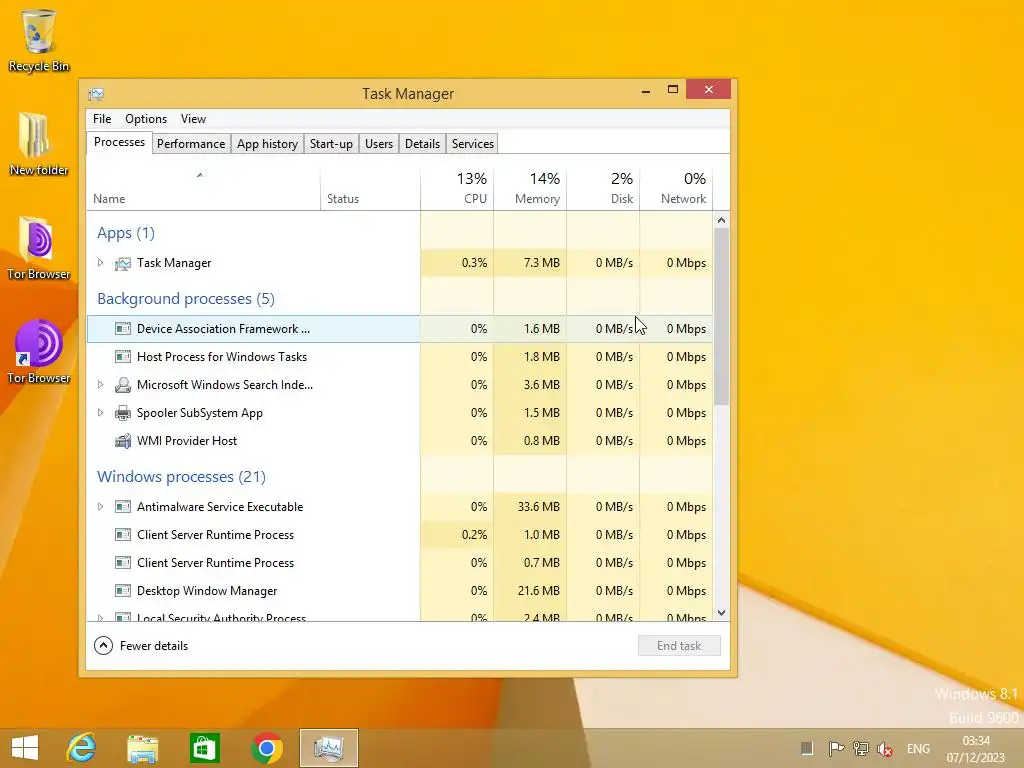1024x768 pixels.
Task: Expand the Antimalware Service Executable row
Action: coord(101,507)
